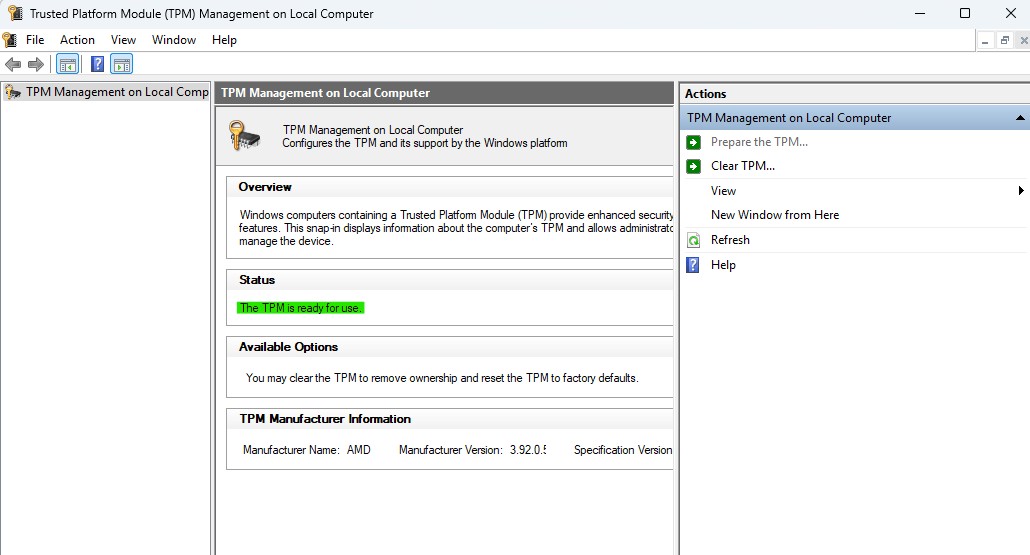Expand the View submenu arrow in Actions
Viewport: 1030px width, 555px height.
point(1021,190)
